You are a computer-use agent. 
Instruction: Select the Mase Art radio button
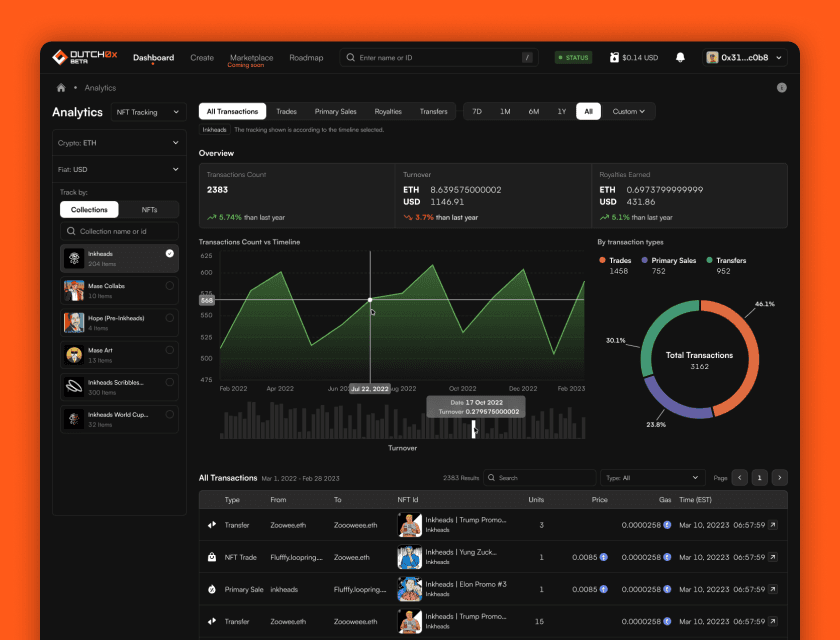[x=169, y=350]
